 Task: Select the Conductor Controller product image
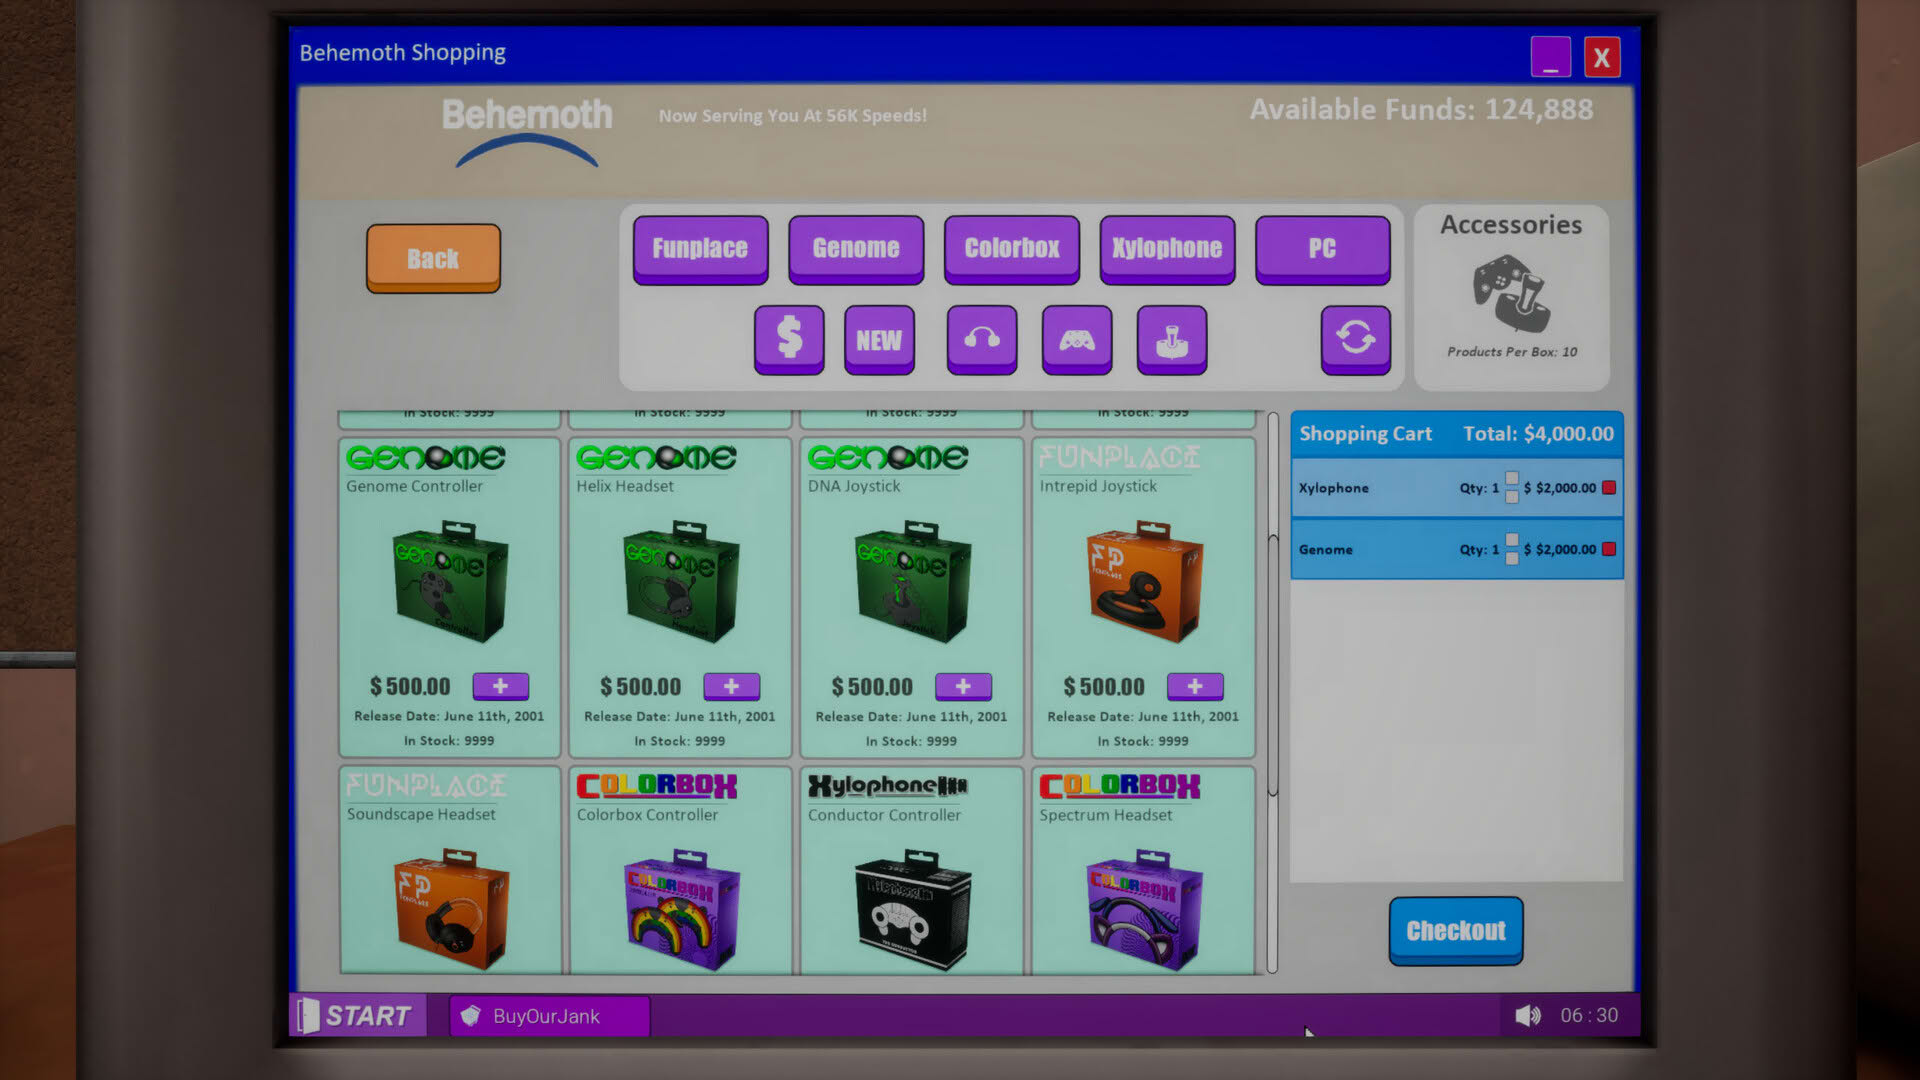tap(913, 908)
